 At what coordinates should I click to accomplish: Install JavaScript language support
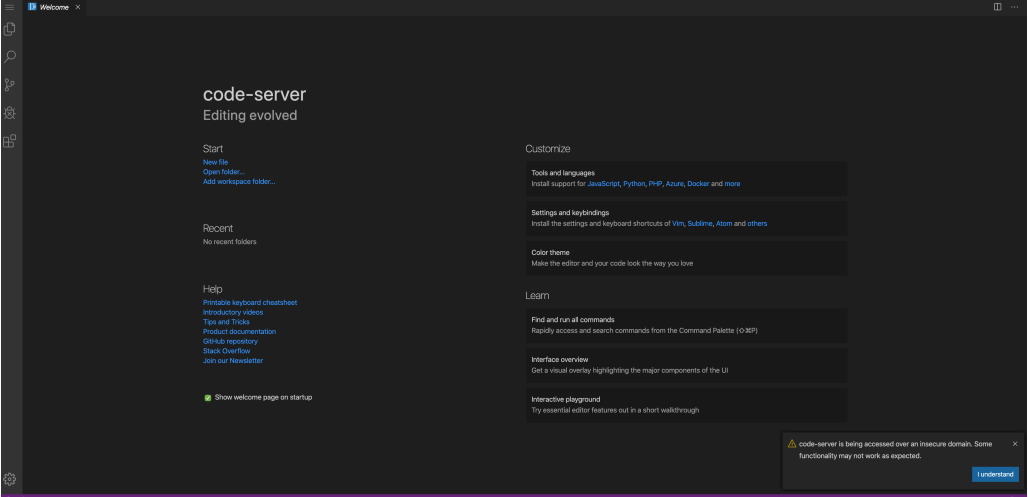click(x=603, y=184)
